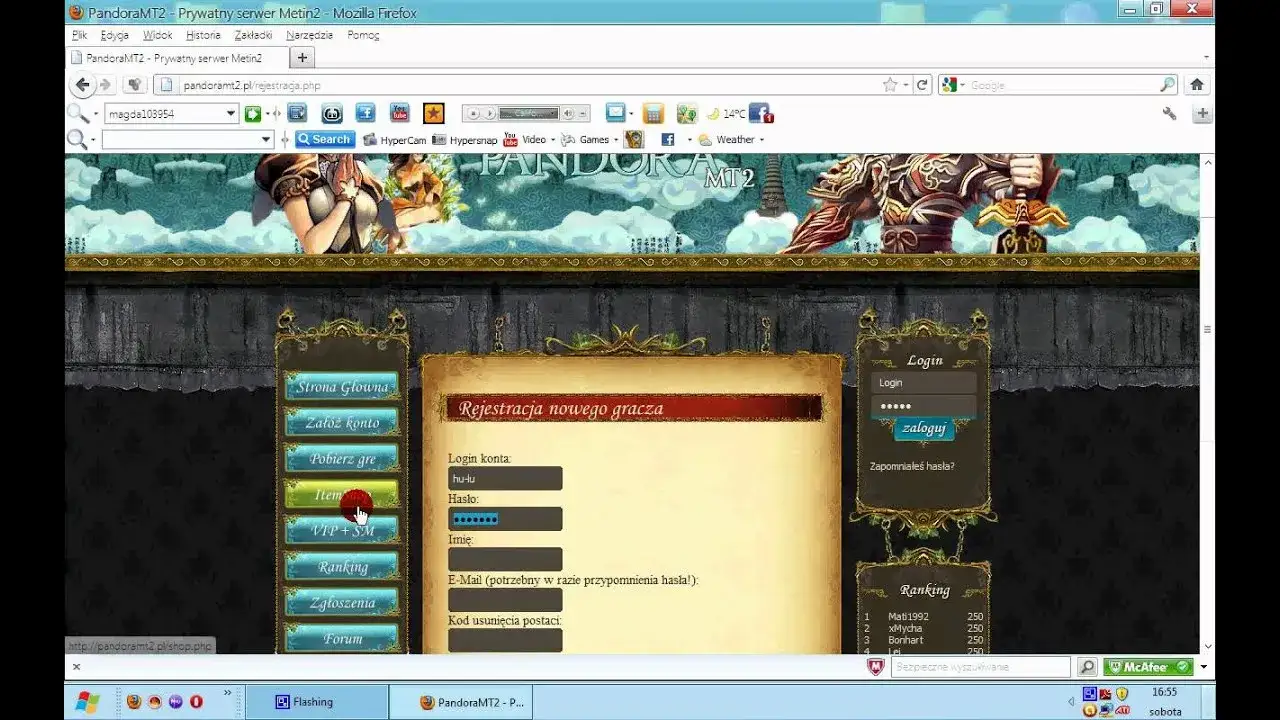Image resolution: width=1280 pixels, height=720 pixels.
Task: Click the Opera icon in quick launch
Action: pyautogui.click(x=196, y=702)
